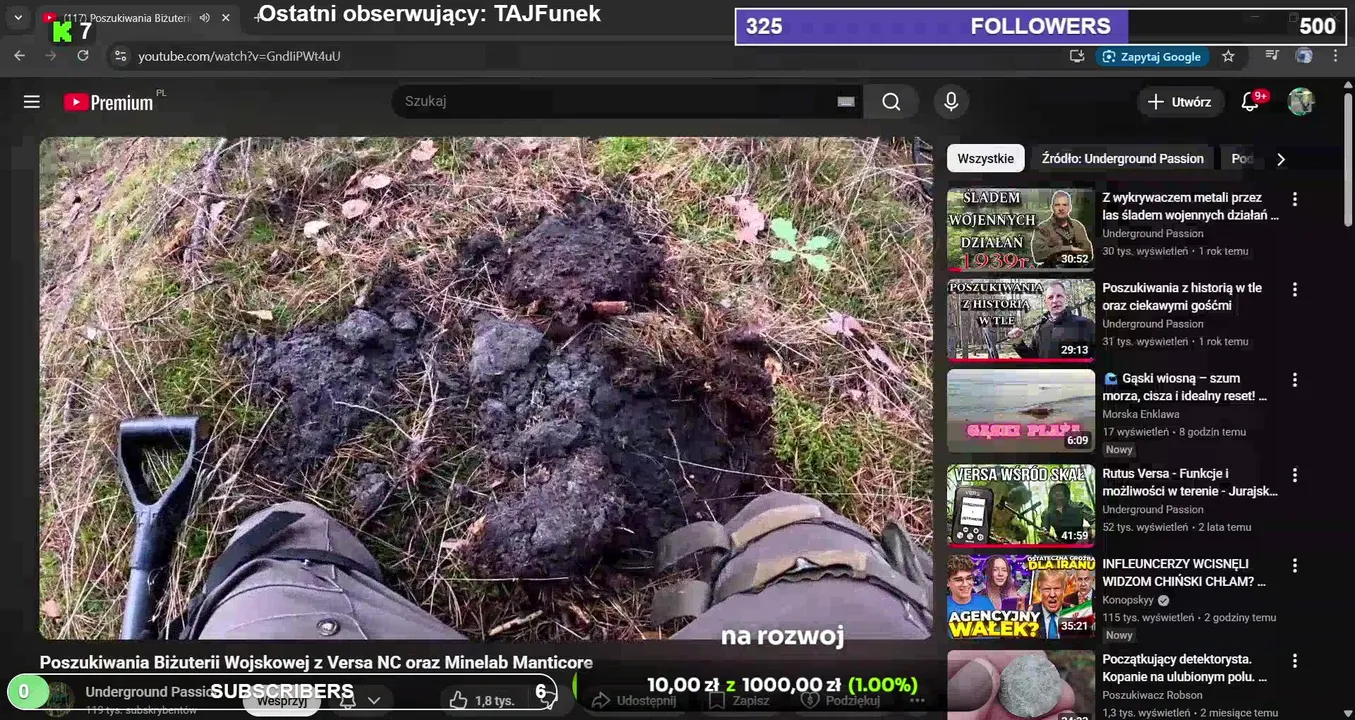Viewport: 1355px width, 720px height.
Task: Open the browser media controls icon
Action: tap(1272, 56)
